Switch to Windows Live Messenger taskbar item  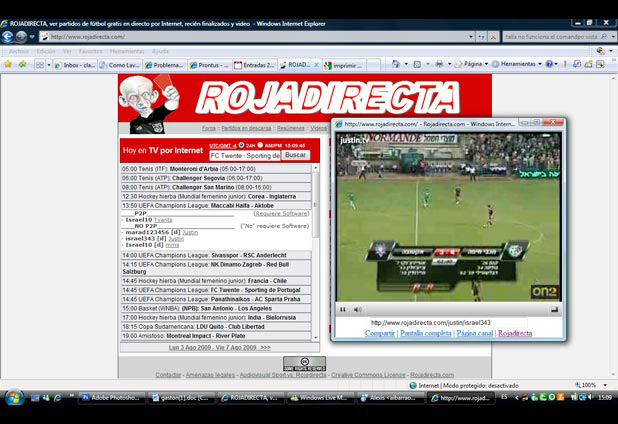320,398
